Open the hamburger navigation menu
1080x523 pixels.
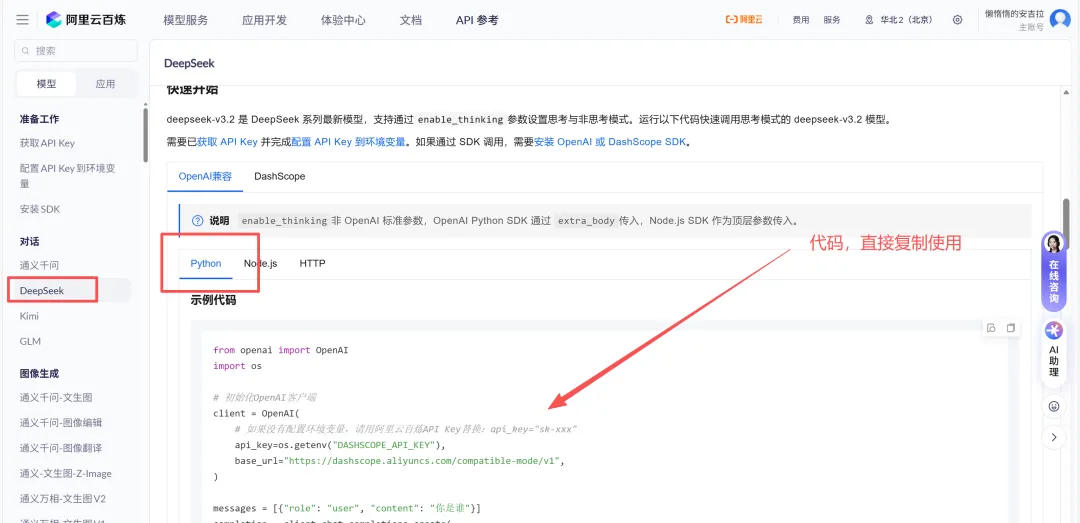[x=22, y=19]
